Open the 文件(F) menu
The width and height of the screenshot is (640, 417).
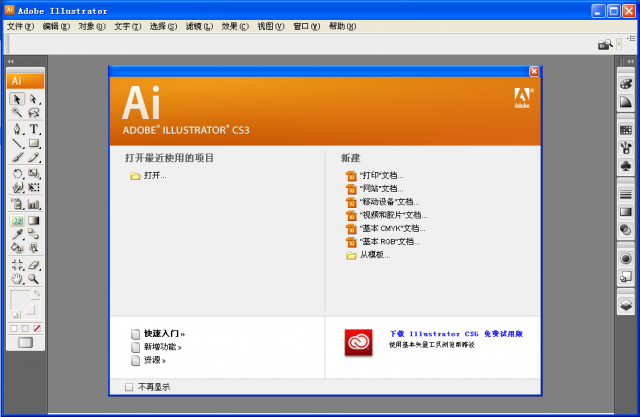(x=20, y=27)
